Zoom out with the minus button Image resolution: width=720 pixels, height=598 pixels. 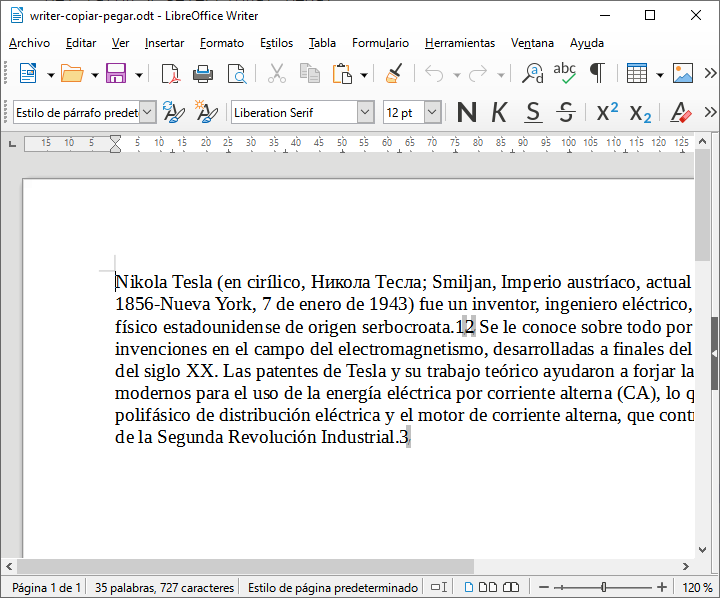pyautogui.click(x=544, y=587)
